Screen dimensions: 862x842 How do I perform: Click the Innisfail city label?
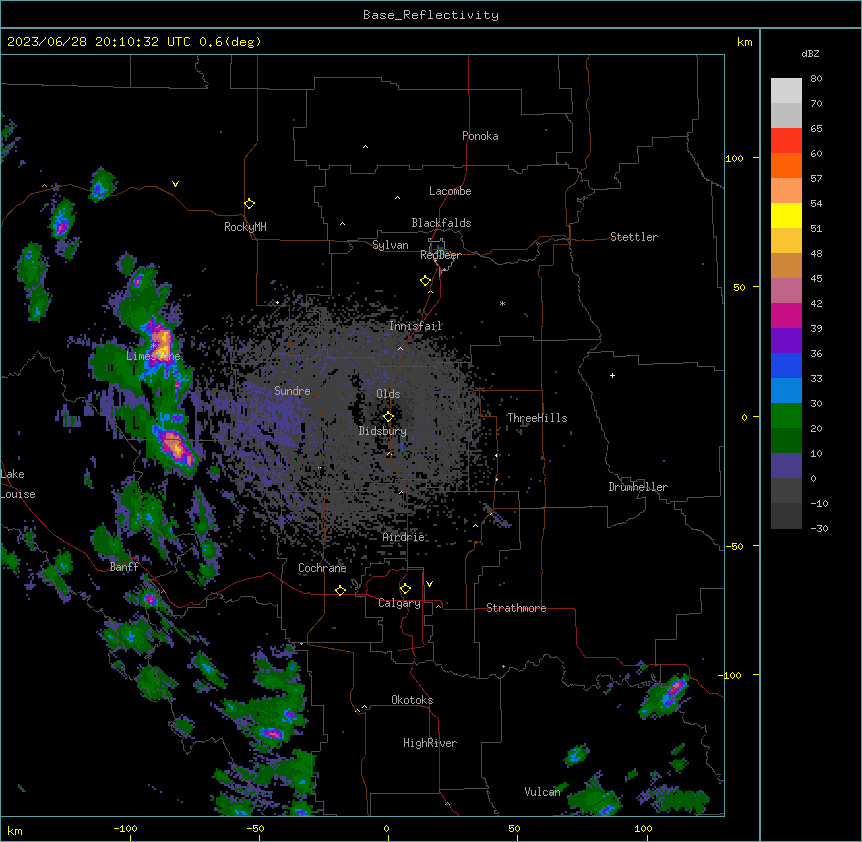pos(416,326)
